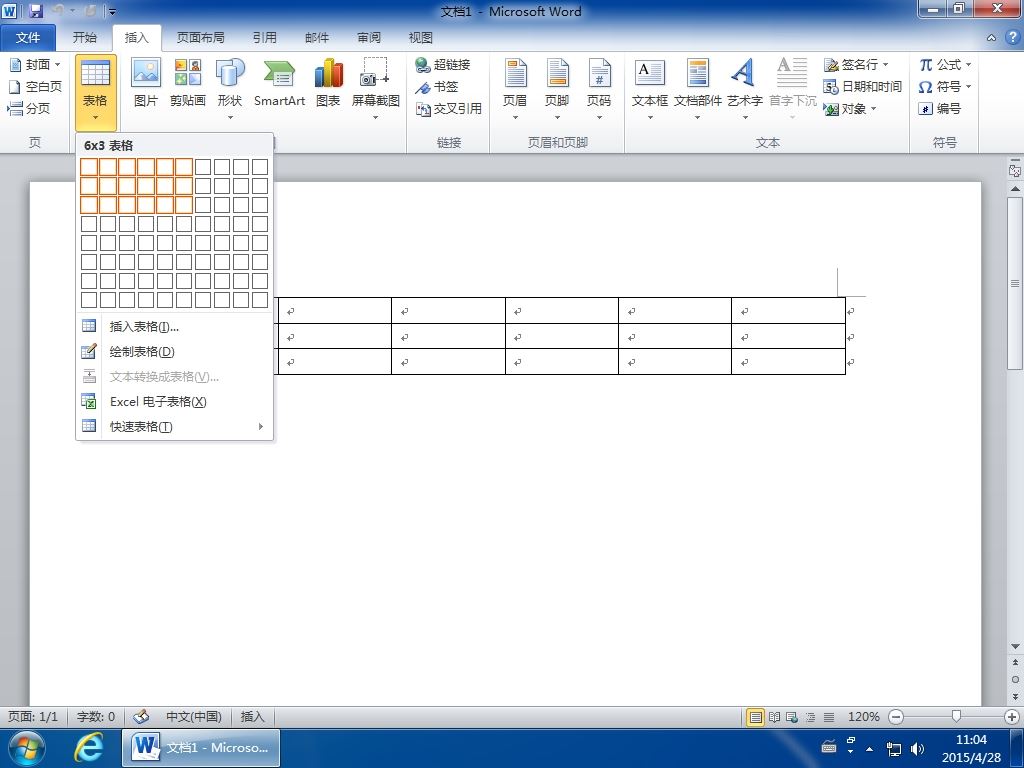The width and height of the screenshot is (1024, 768).
Task: Choose 绘制表格 Draw Table menu item
Action: coord(174,351)
